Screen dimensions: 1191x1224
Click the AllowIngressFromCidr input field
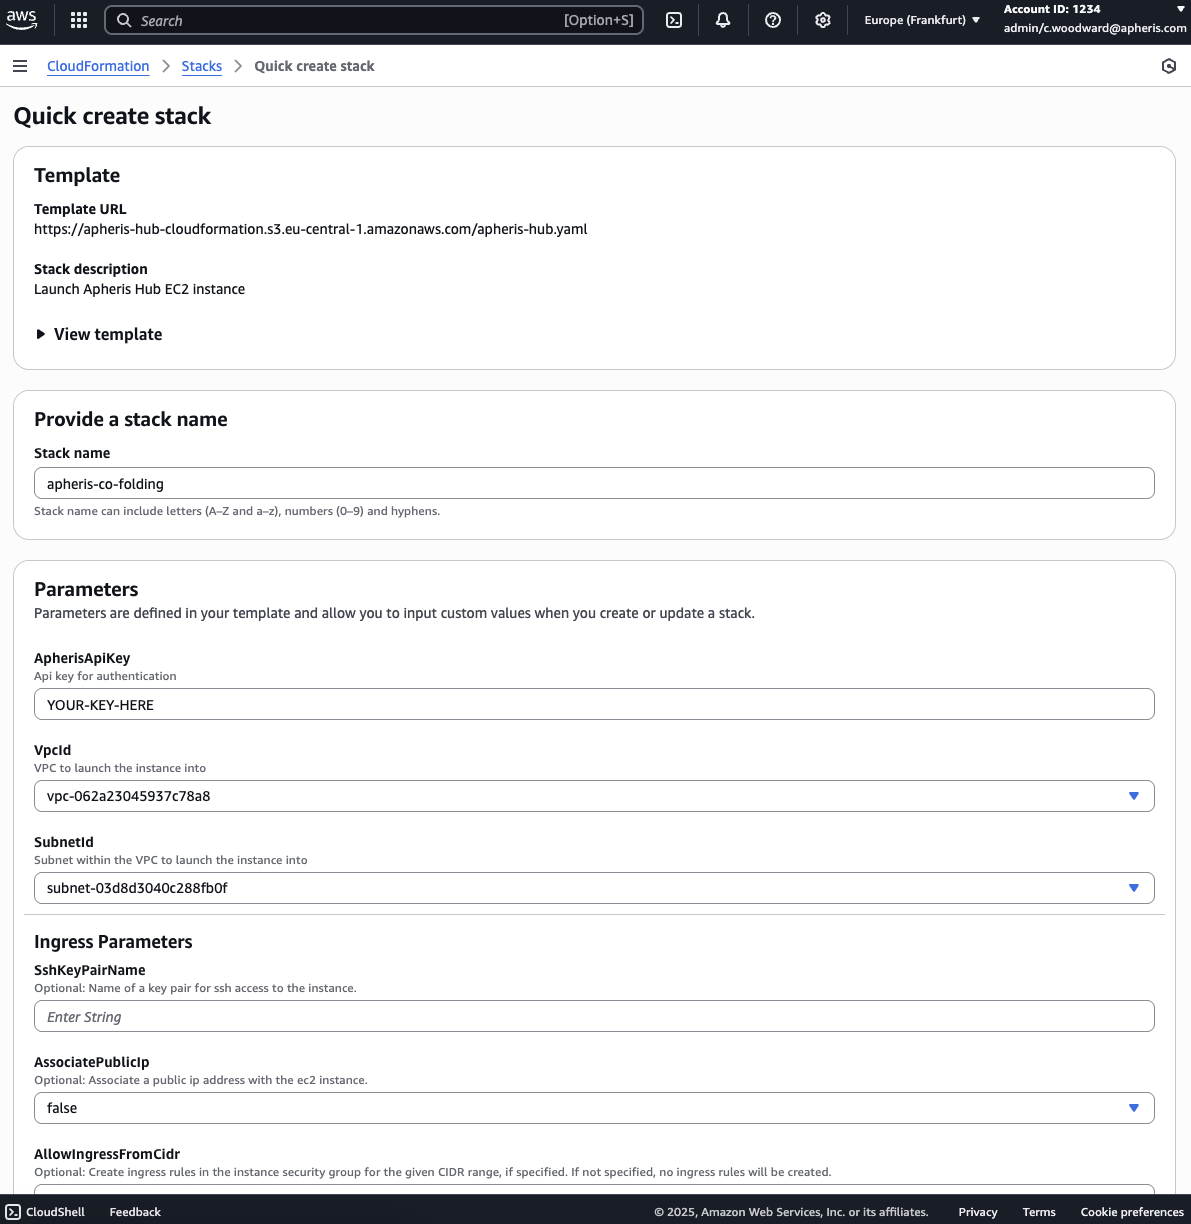594,1189
